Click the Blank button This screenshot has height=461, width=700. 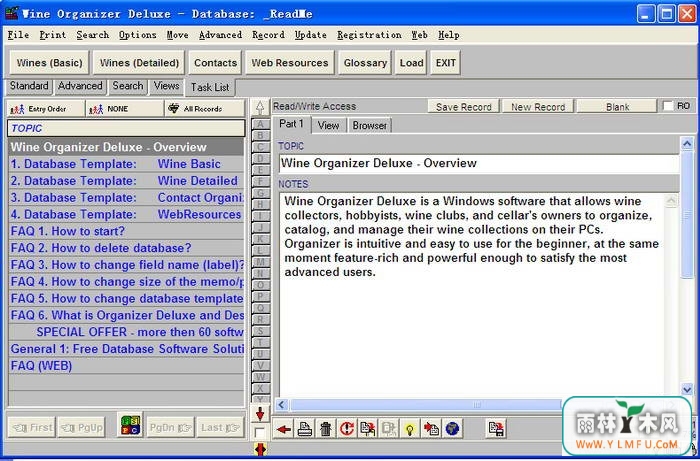pos(617,107)
